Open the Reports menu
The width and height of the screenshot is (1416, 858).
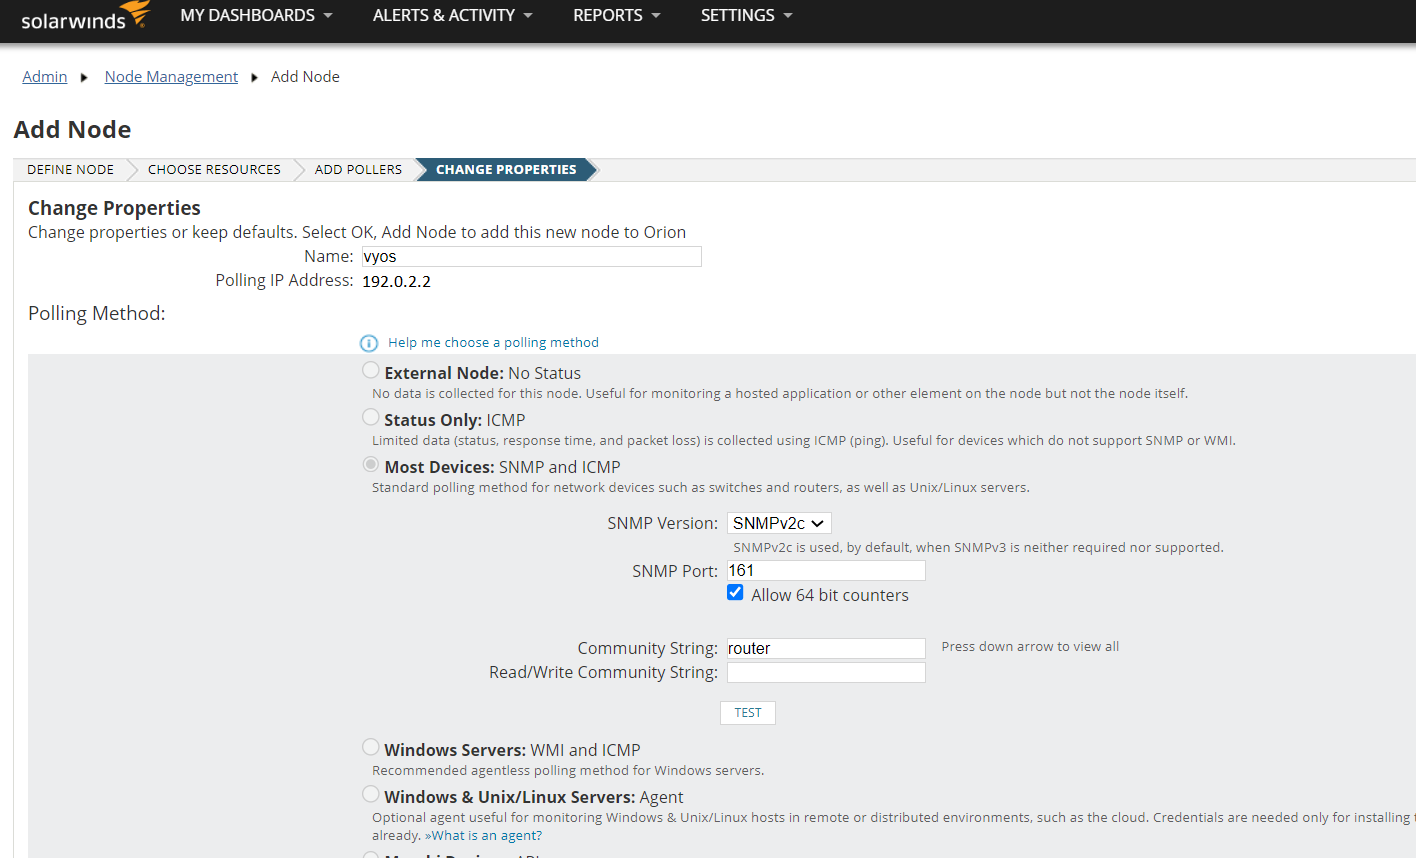pyautogui.click(x=616, y=16)
